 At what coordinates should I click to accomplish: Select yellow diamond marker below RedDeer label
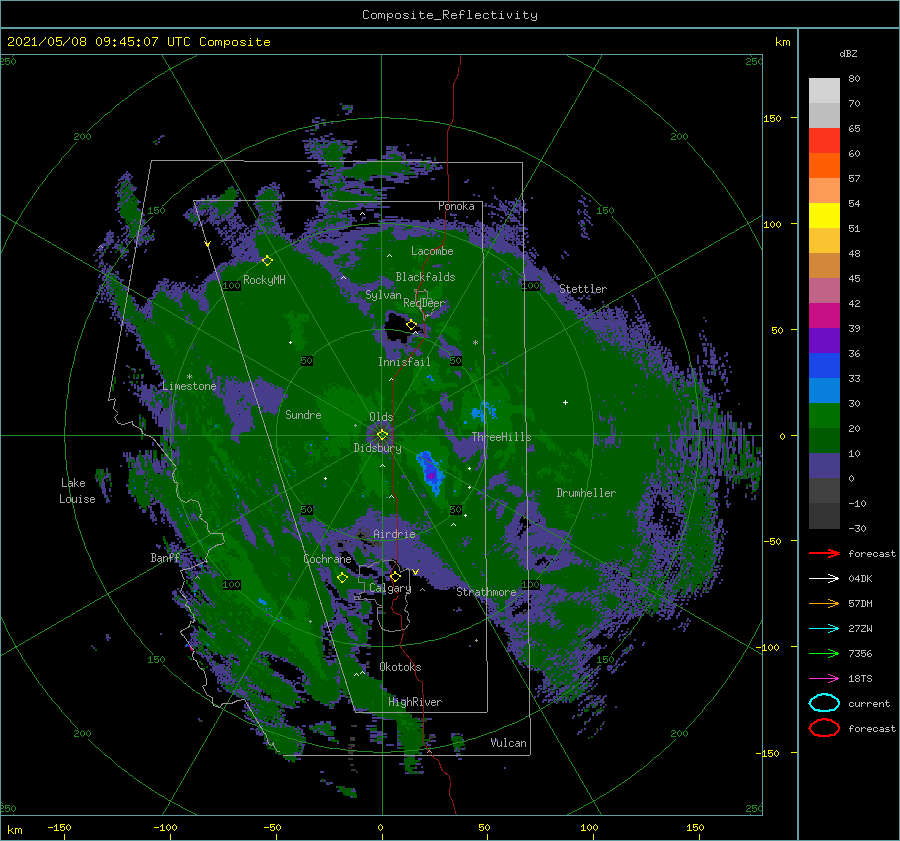pyautogui.click(x=411, y=325)
